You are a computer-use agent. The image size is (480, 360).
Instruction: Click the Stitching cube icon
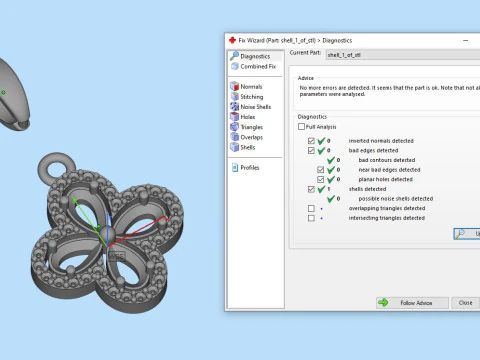click(235, 97)
